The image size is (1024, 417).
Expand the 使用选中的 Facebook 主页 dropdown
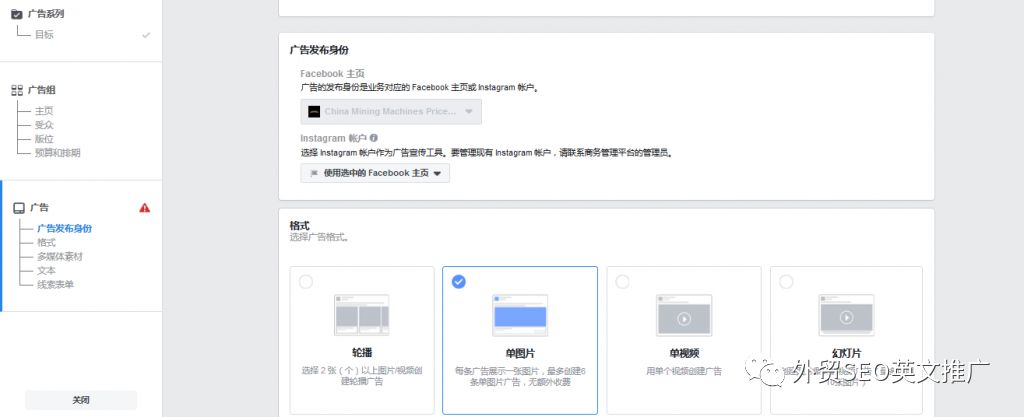[x=375, y=173]
